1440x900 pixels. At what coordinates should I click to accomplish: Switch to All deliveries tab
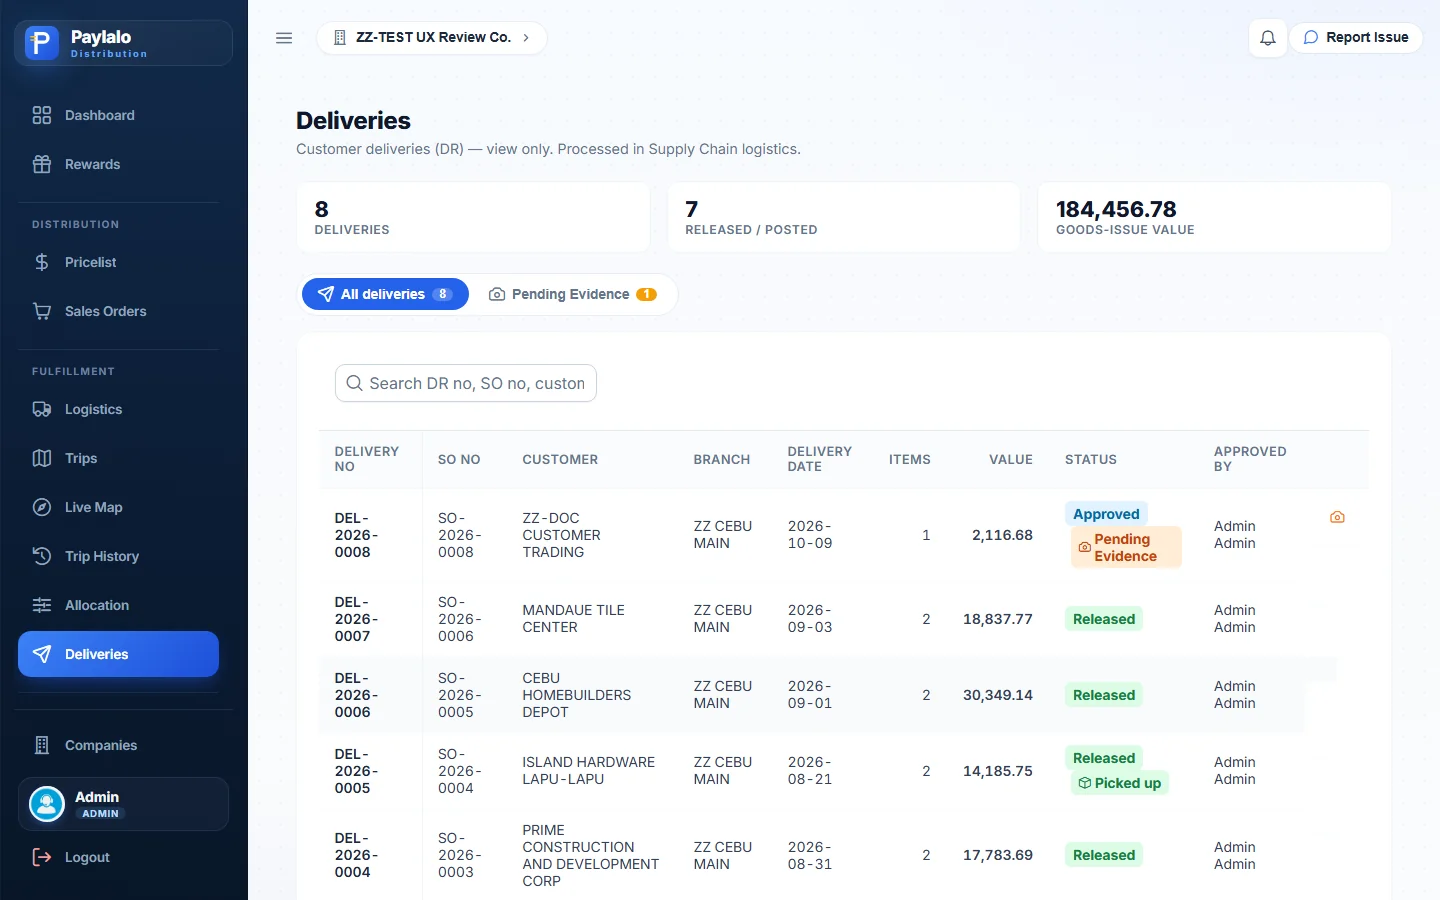(x=385, y=294)
